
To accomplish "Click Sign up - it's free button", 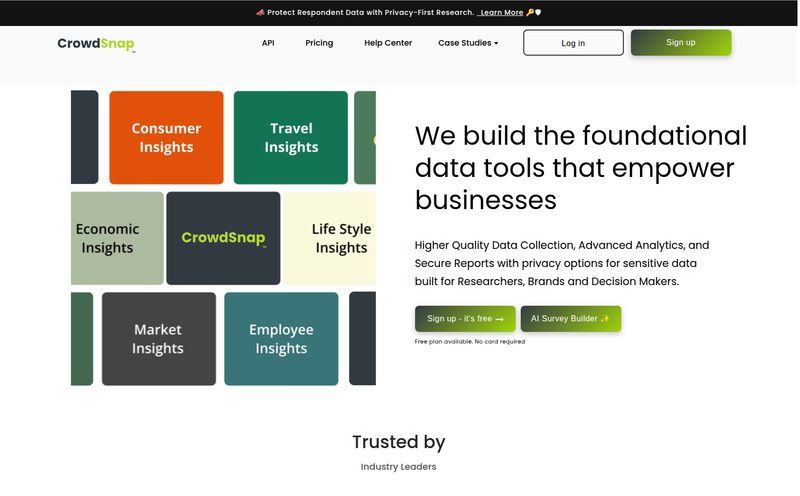I will click(465, 319).
